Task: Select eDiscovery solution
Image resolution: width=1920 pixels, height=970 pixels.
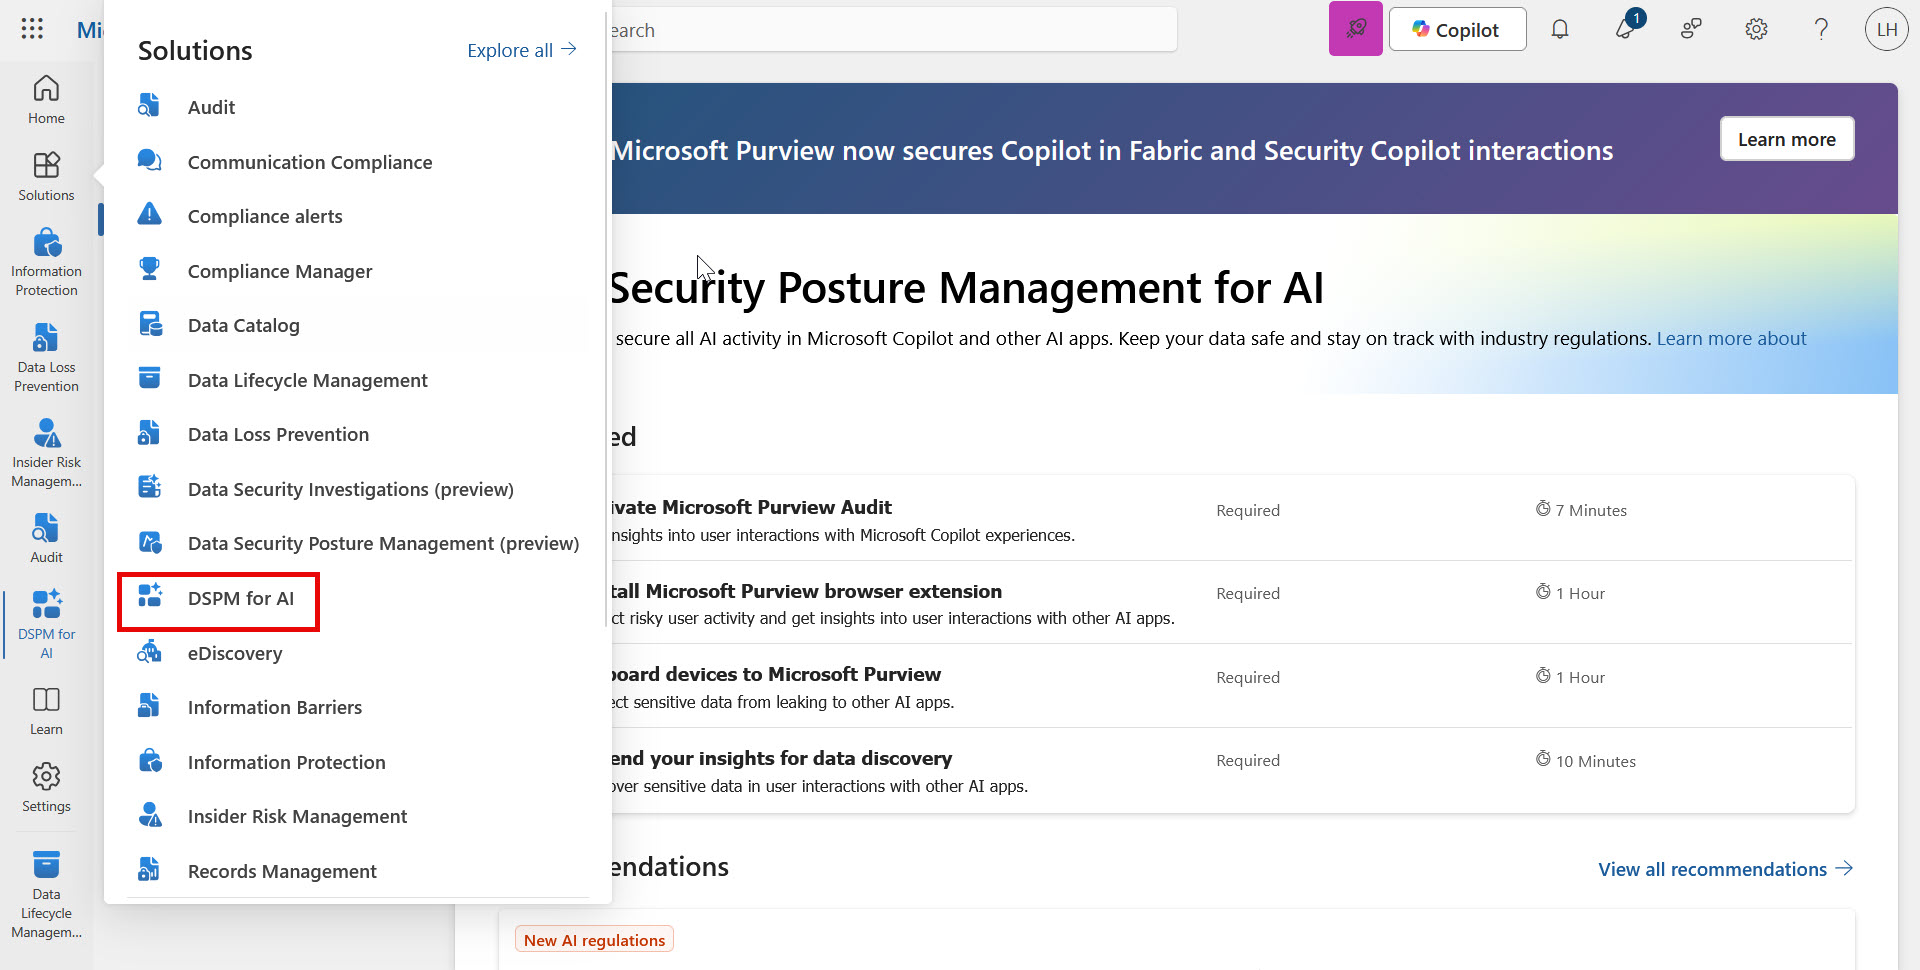Action: click(235, 653)
